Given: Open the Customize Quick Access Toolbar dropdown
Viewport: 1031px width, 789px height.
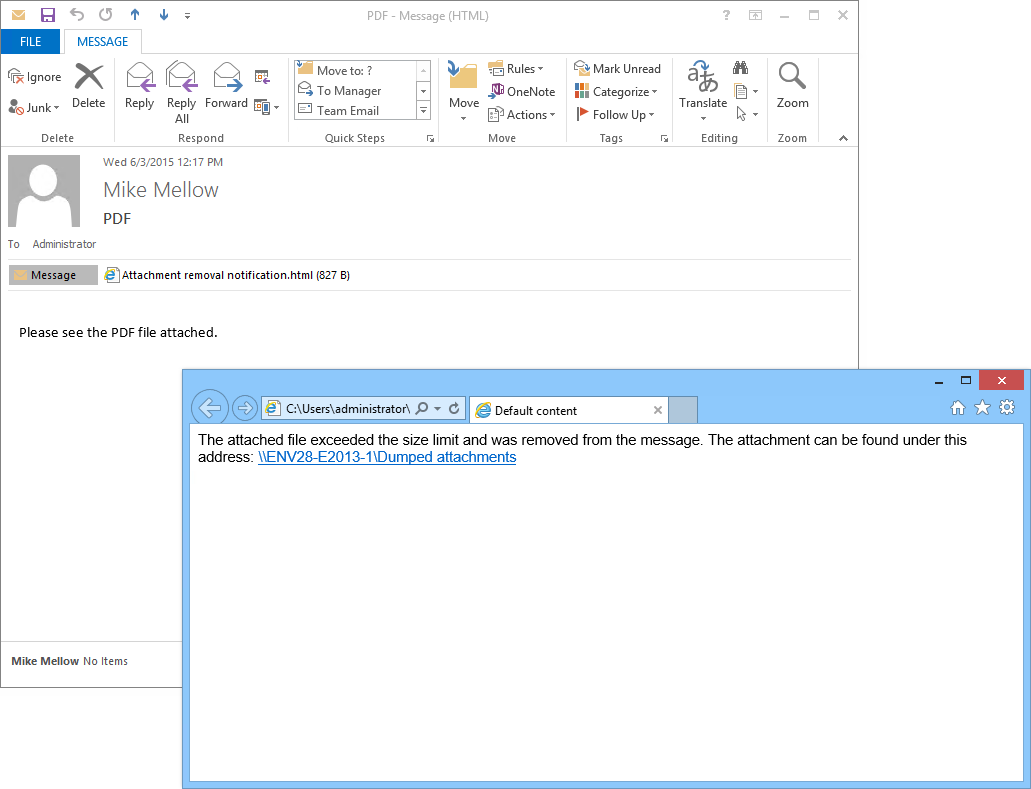Looking at the screenshot, I should click(x=187, y=16).
